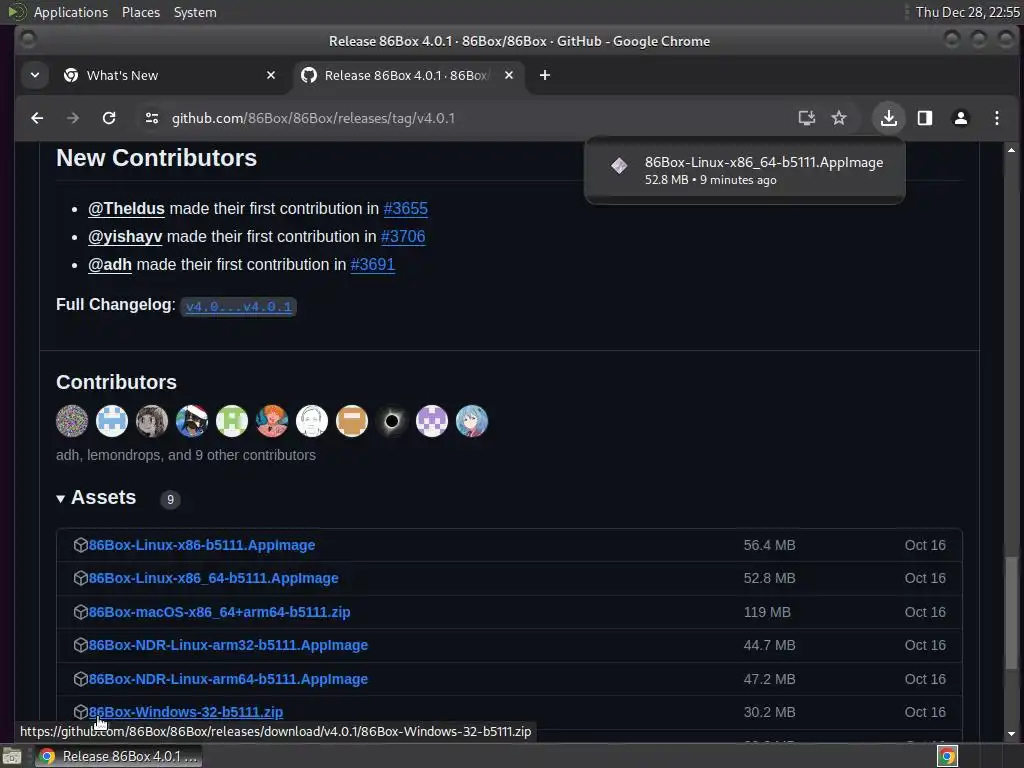This screenshot has height=768, width=1024.
Task: Click the 119 MB size text
Action: tap(767, 613)
